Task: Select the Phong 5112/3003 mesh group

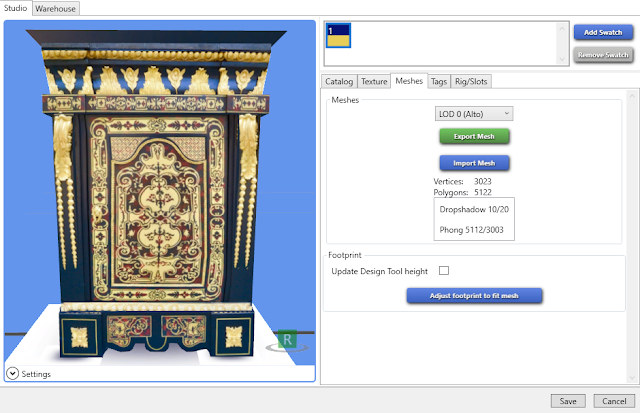Action: tap(471, 230)
